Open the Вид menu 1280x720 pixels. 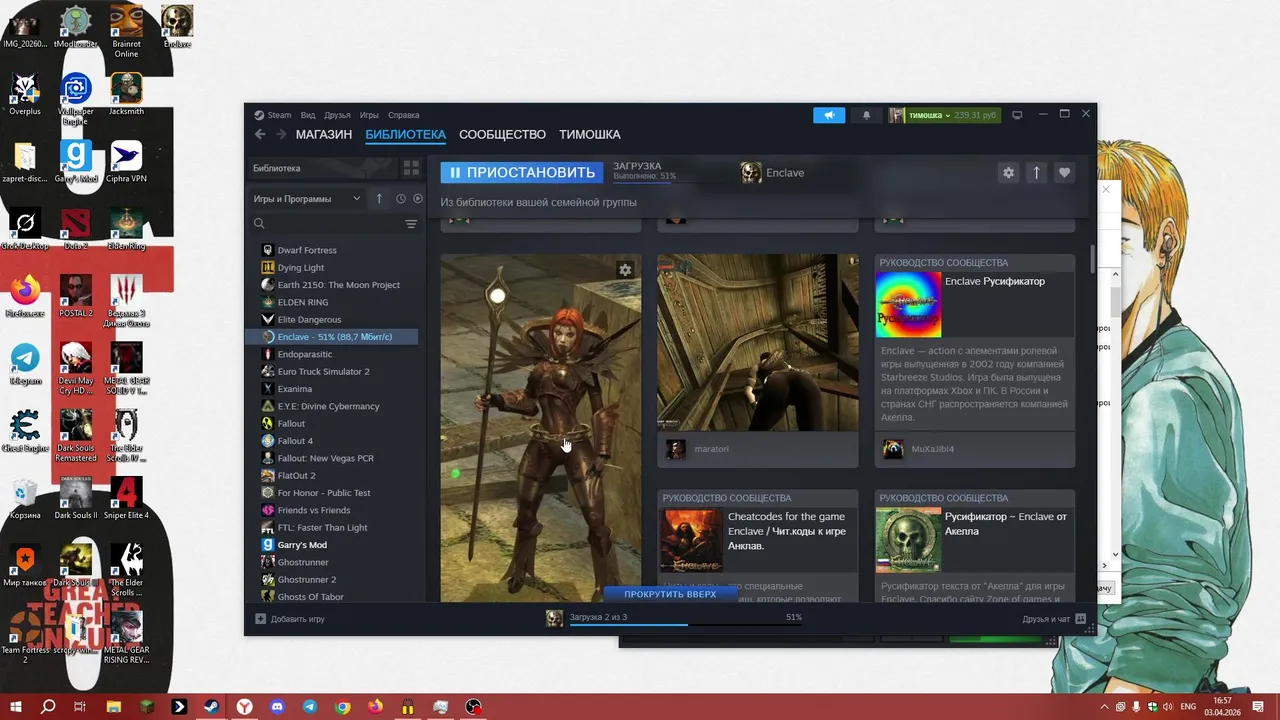[x=308, y=115]
